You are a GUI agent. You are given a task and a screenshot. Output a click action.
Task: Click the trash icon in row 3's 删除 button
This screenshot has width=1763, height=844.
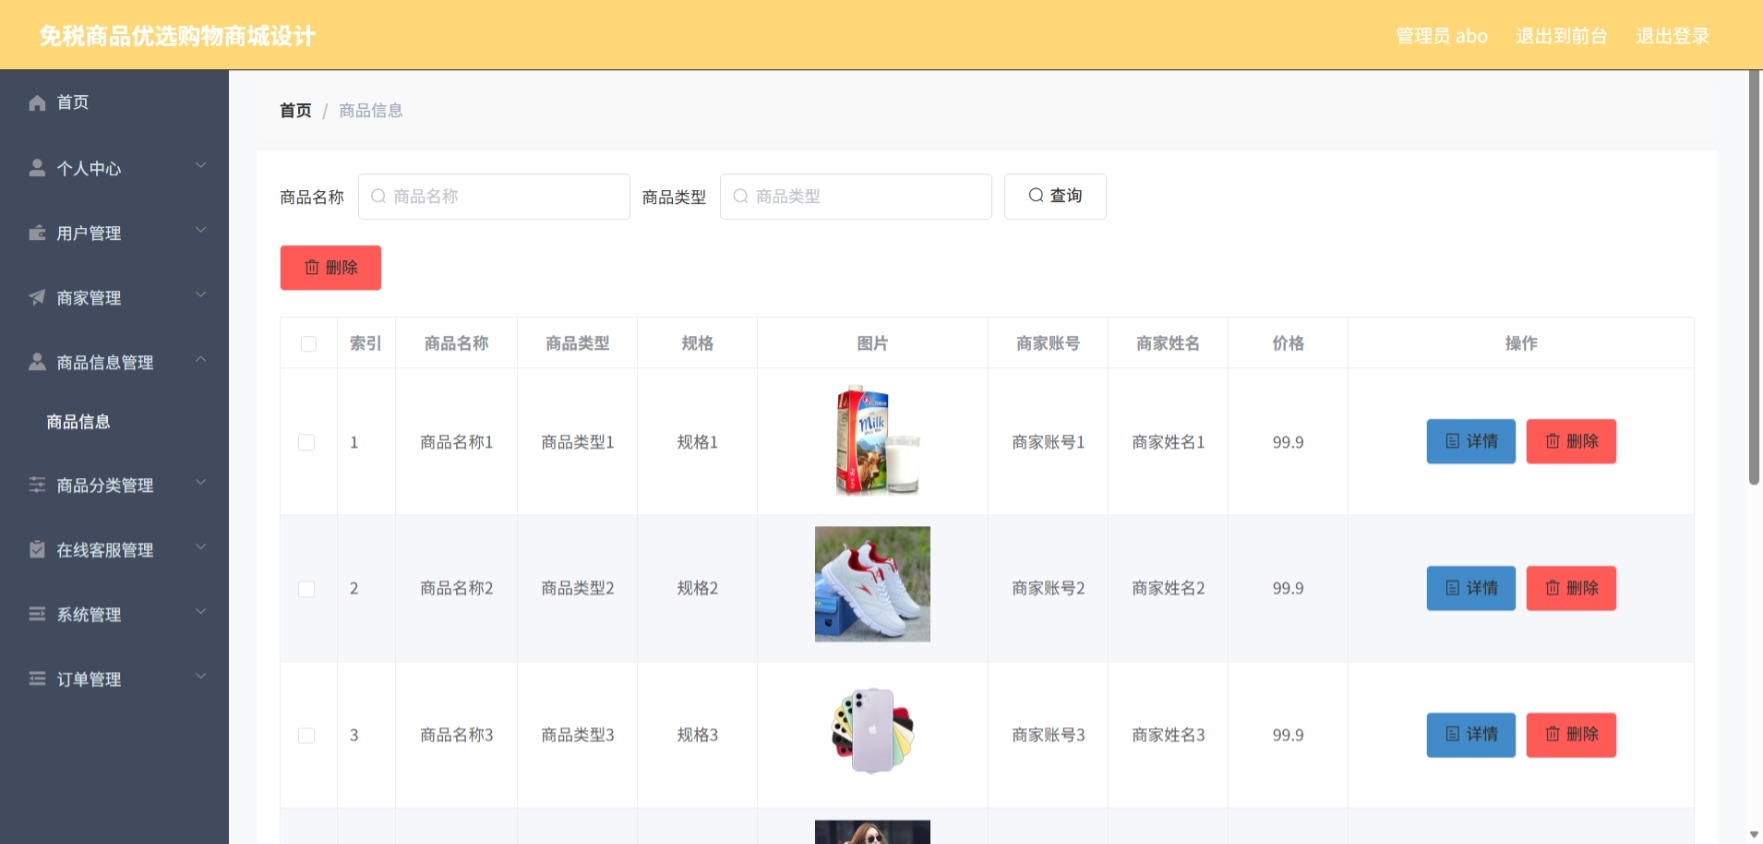1552,734
